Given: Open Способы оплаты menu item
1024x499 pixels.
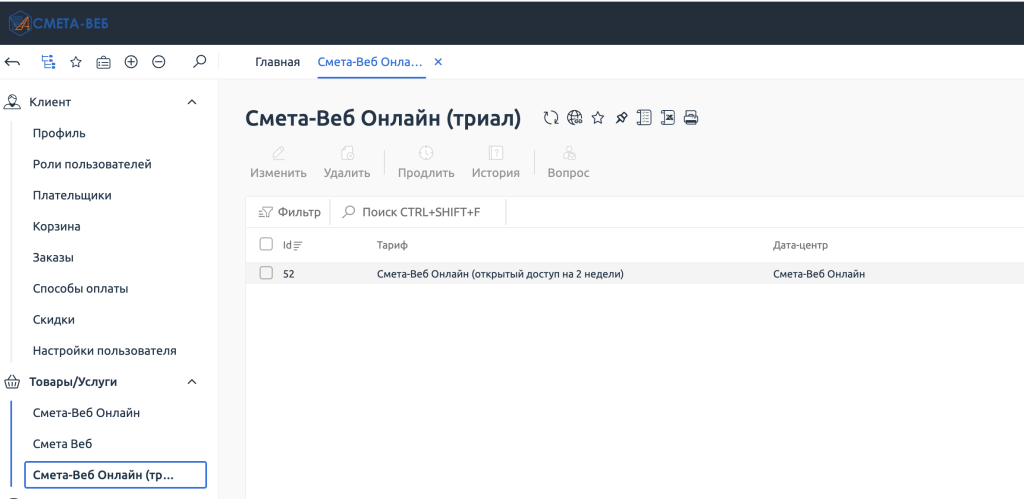Looking at the screenshot, I should click(80, 289).
